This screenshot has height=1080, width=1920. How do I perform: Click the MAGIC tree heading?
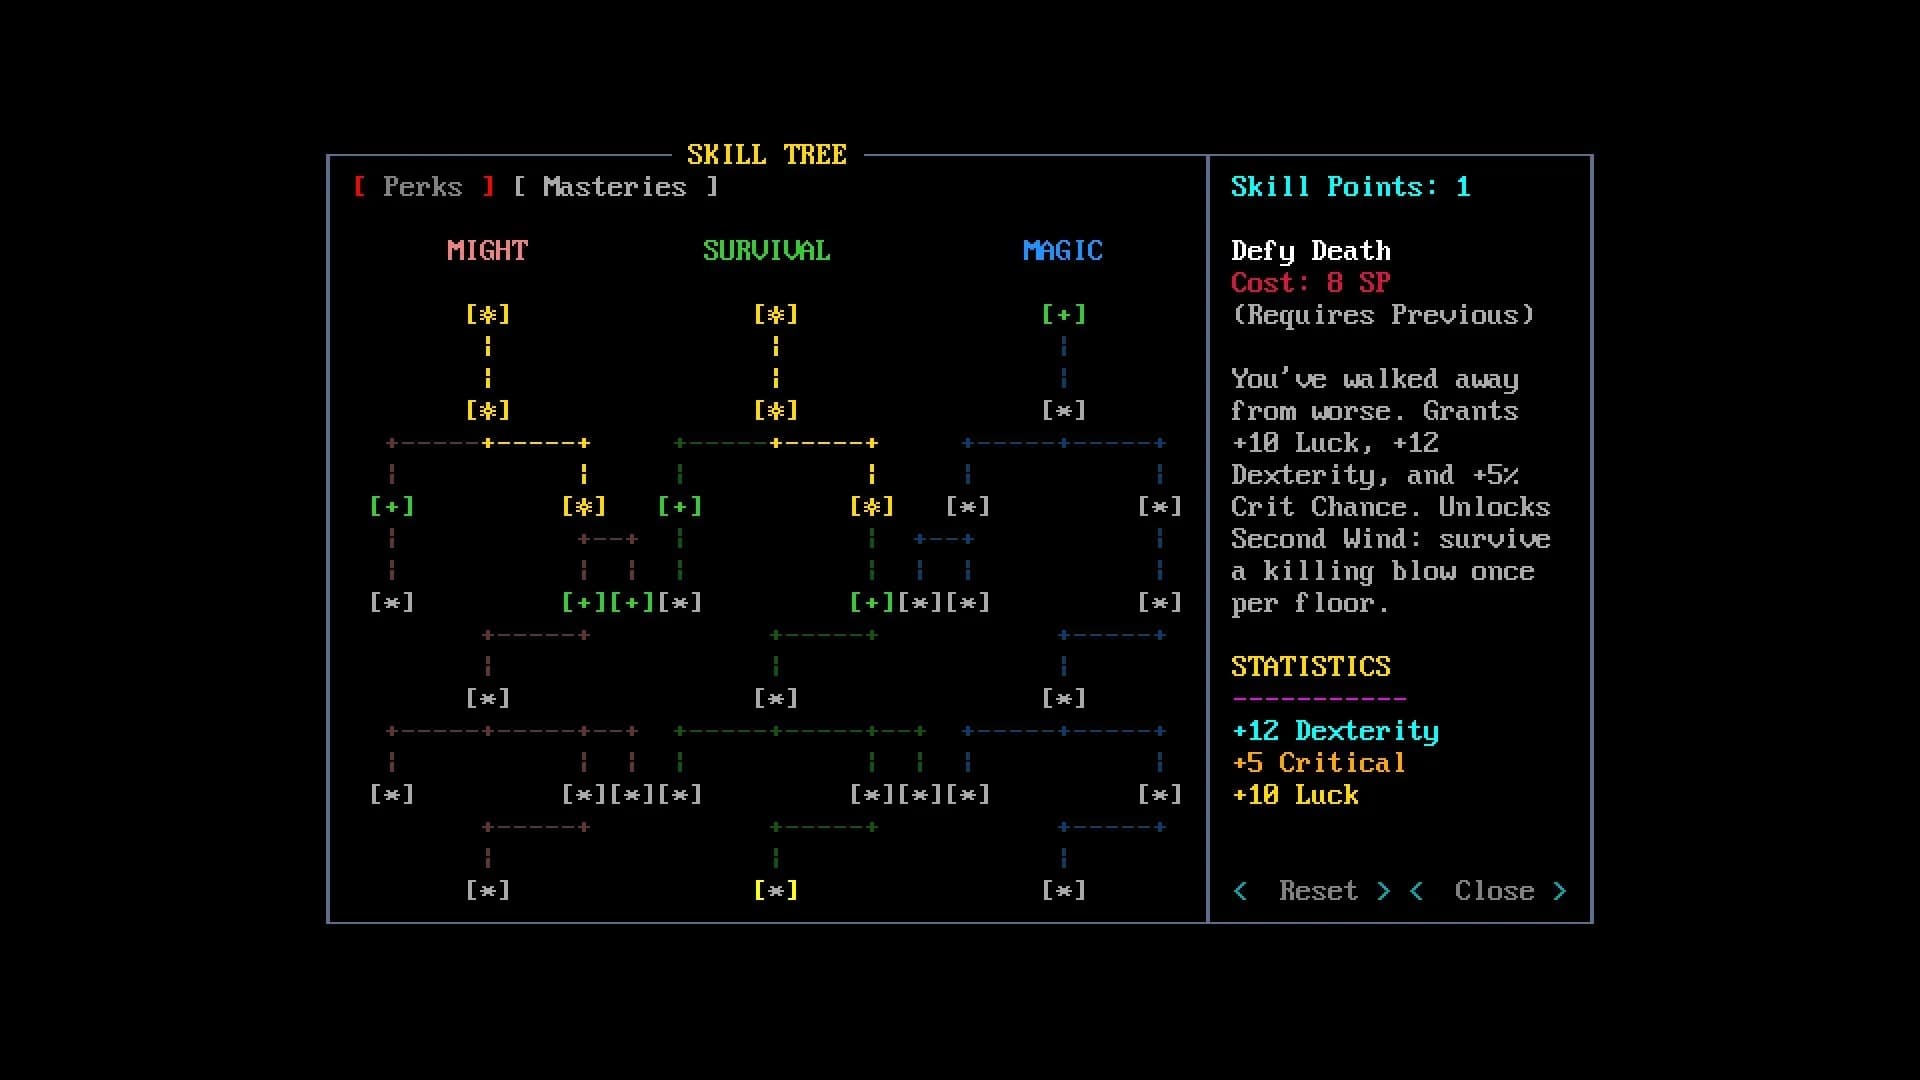(x=1063, y=250)
